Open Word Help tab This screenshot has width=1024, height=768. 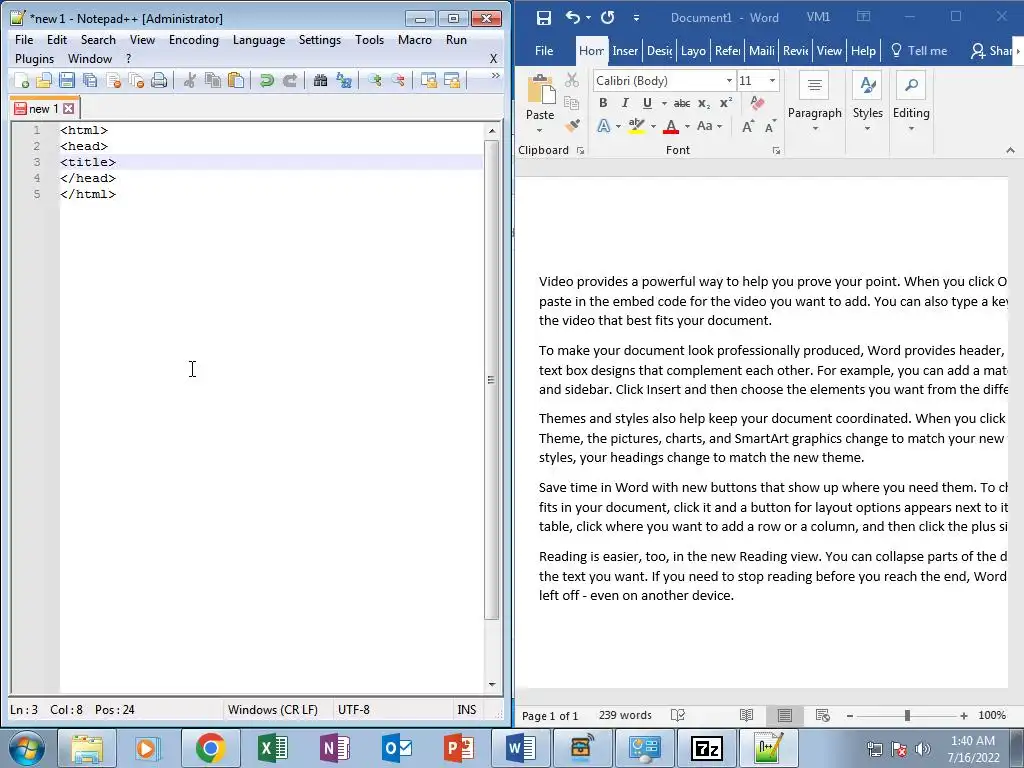point(863,50)
